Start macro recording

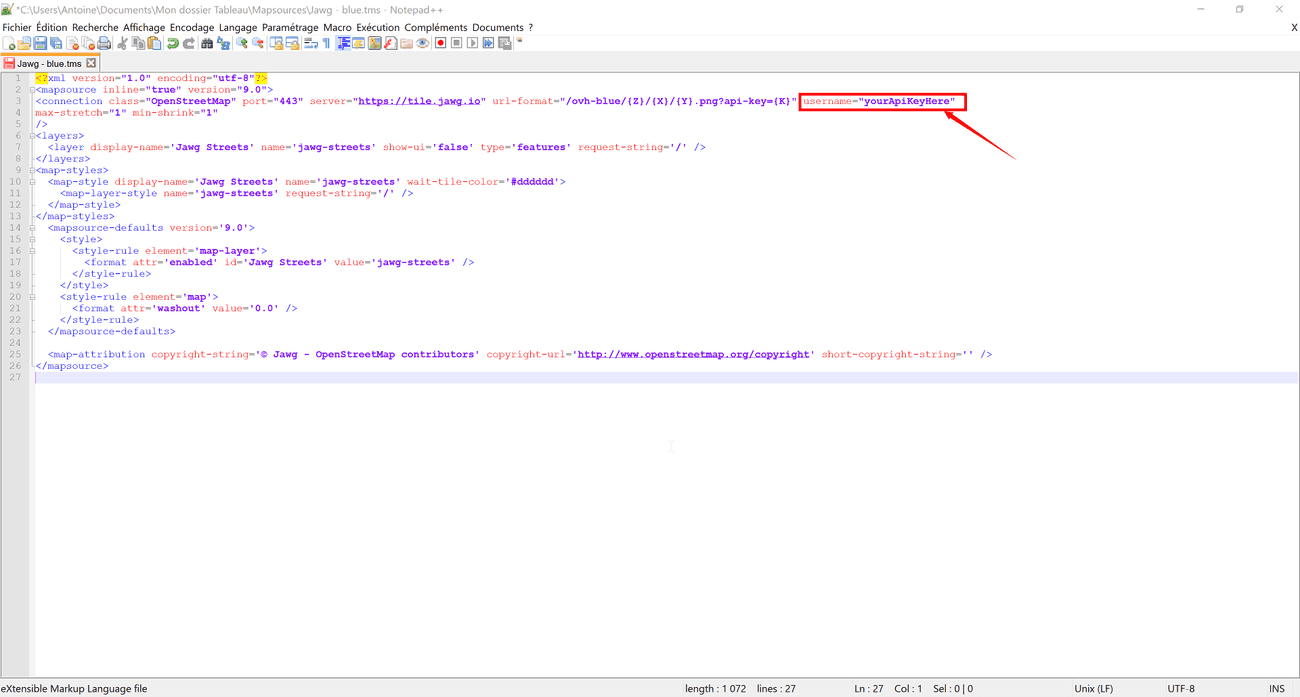[441, 43]
